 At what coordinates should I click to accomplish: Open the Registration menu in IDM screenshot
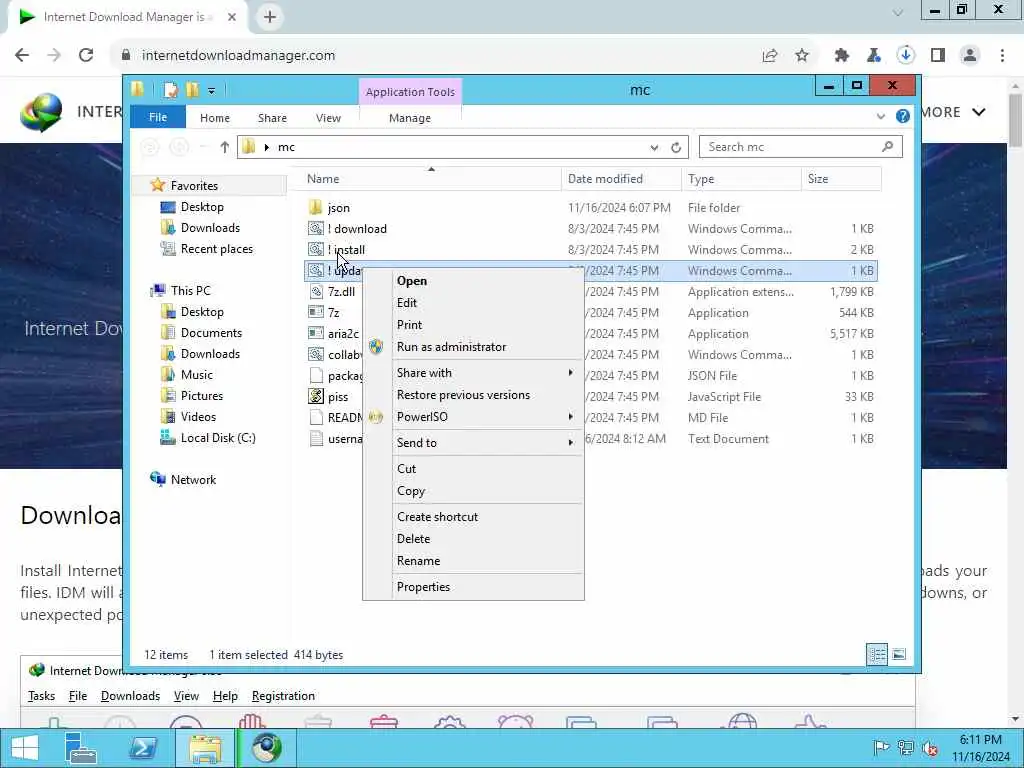click(x=283, y=696)
